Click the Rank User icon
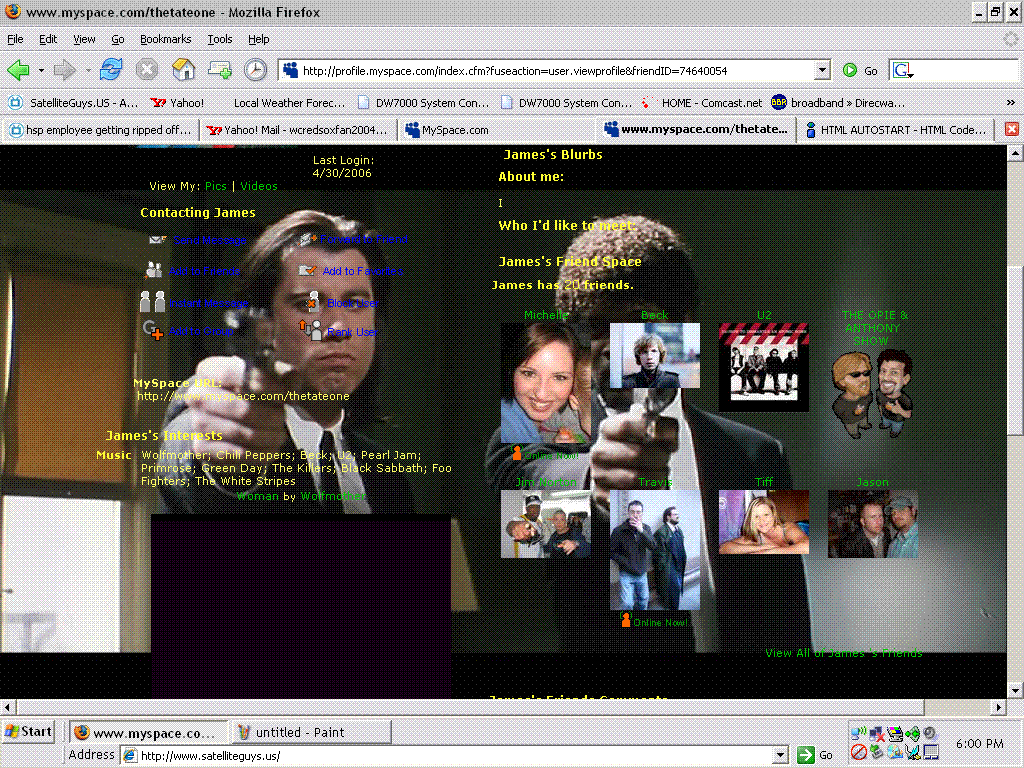The width and height of the screenshot is (1024, 768). tap(311, 330)
